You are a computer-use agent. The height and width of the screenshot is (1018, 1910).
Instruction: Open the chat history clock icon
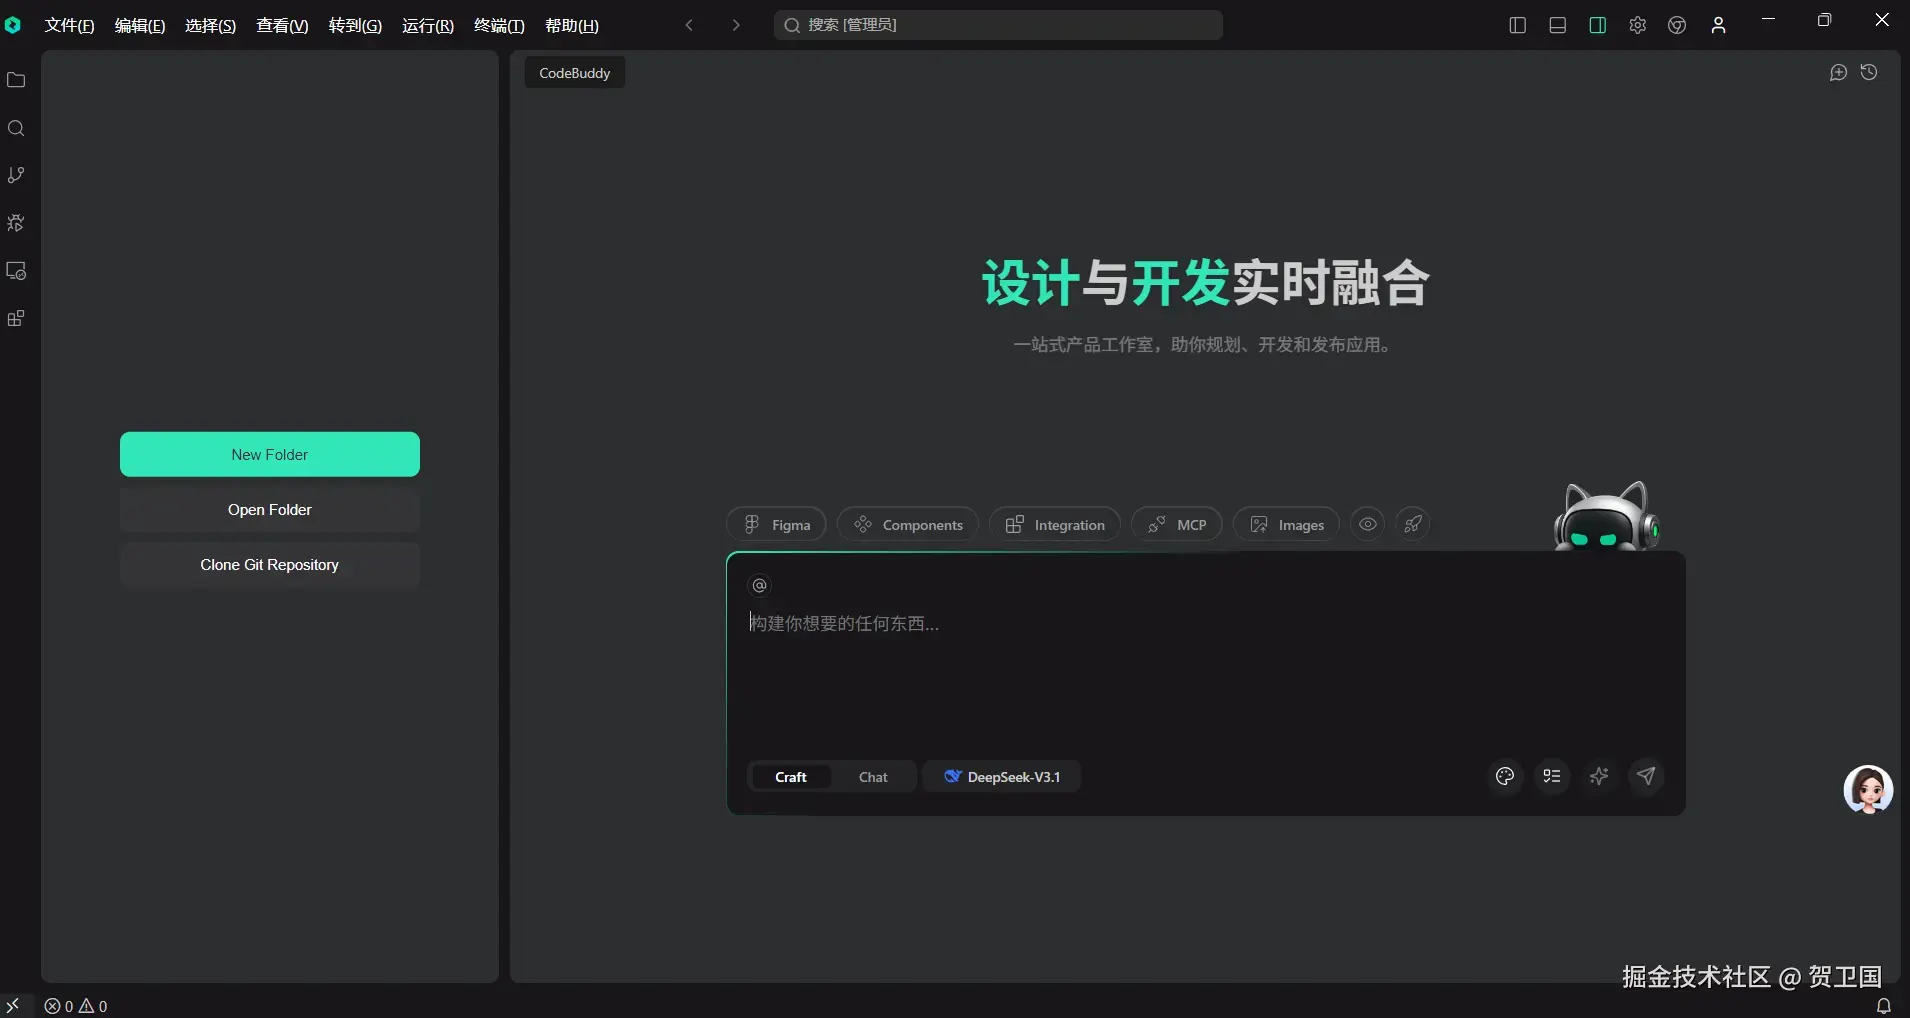pyautogui.click(x=1869, y=72)
